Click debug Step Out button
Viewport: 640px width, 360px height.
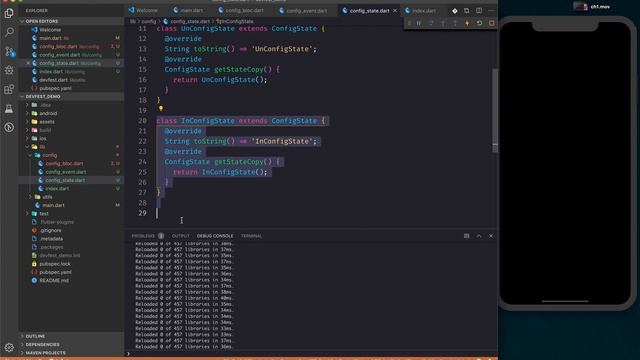[x=455, y=23]
